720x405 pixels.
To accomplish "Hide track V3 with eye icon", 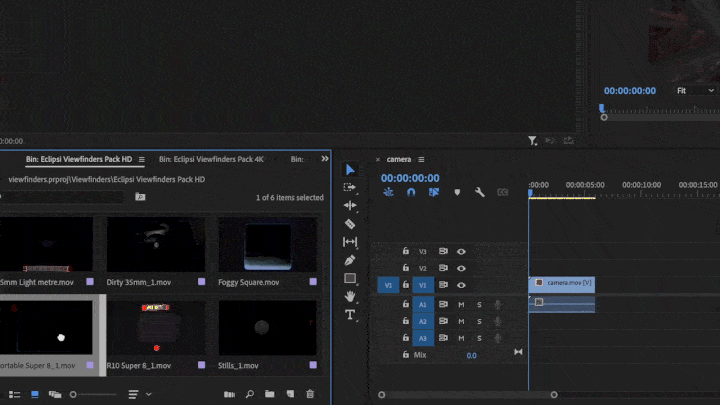I will tap(461, 251).
